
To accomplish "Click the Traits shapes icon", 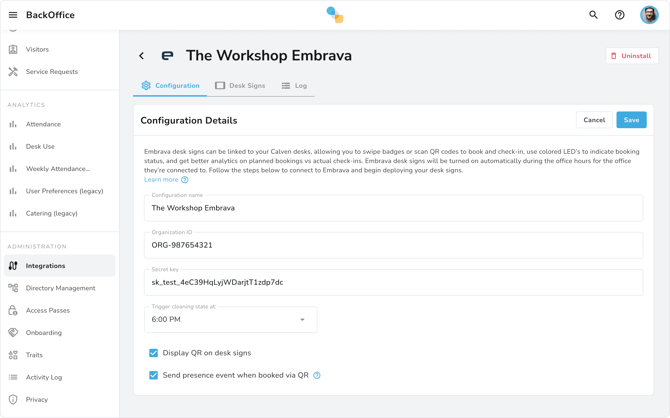I will tap(13, 355).
